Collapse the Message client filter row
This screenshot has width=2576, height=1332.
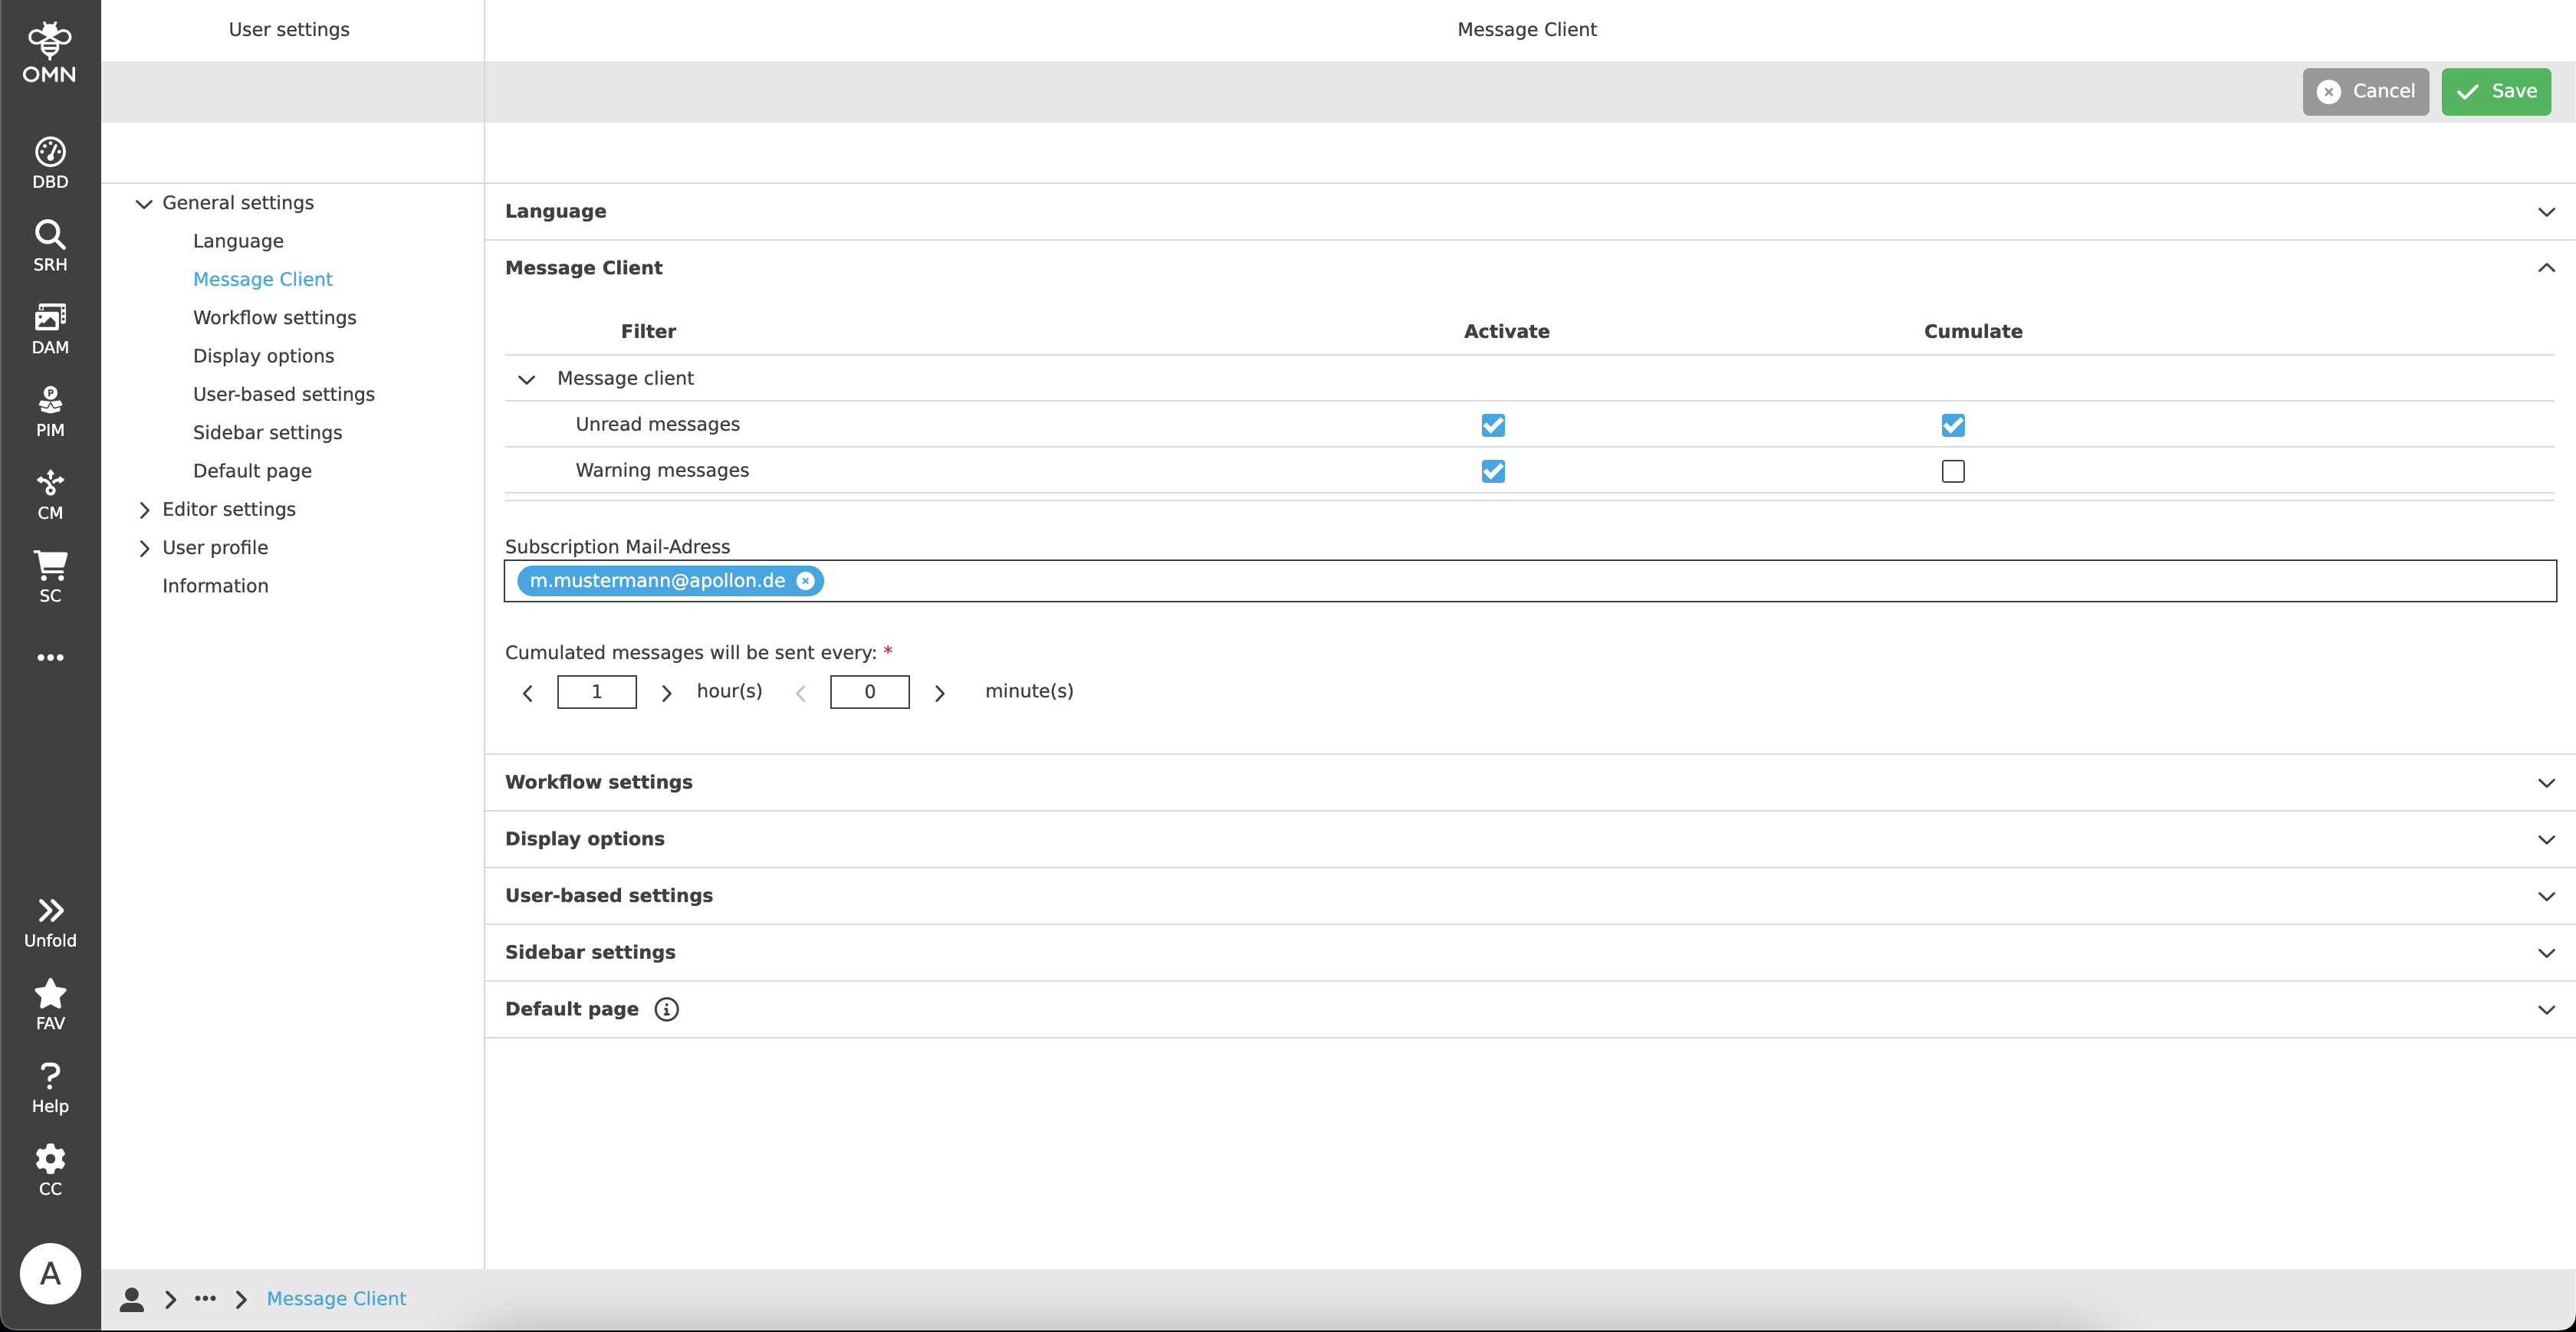(x=526, y=379)
